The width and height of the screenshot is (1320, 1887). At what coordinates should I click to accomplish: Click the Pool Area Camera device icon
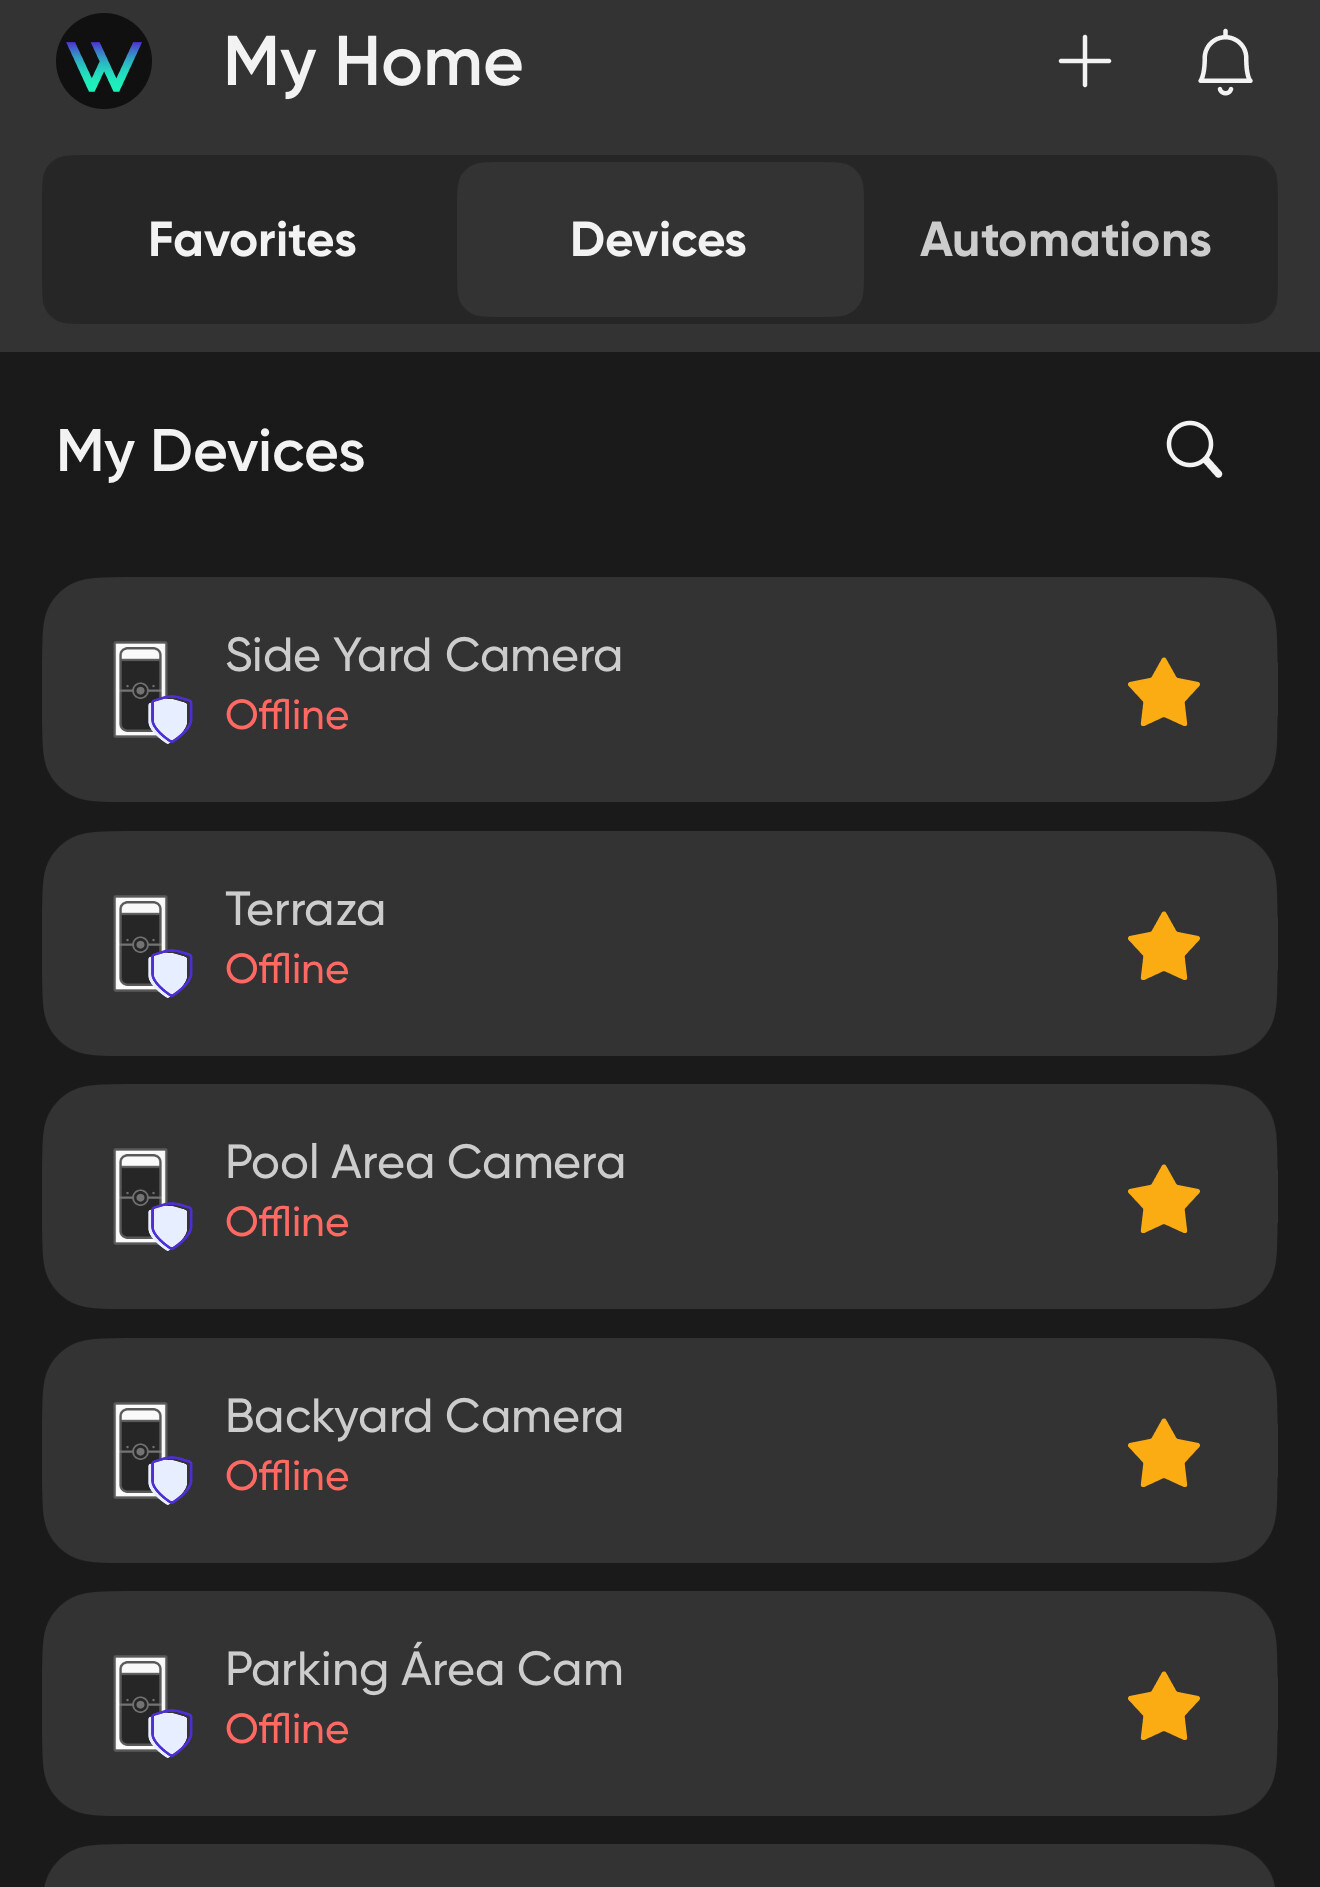point(152,1199)
